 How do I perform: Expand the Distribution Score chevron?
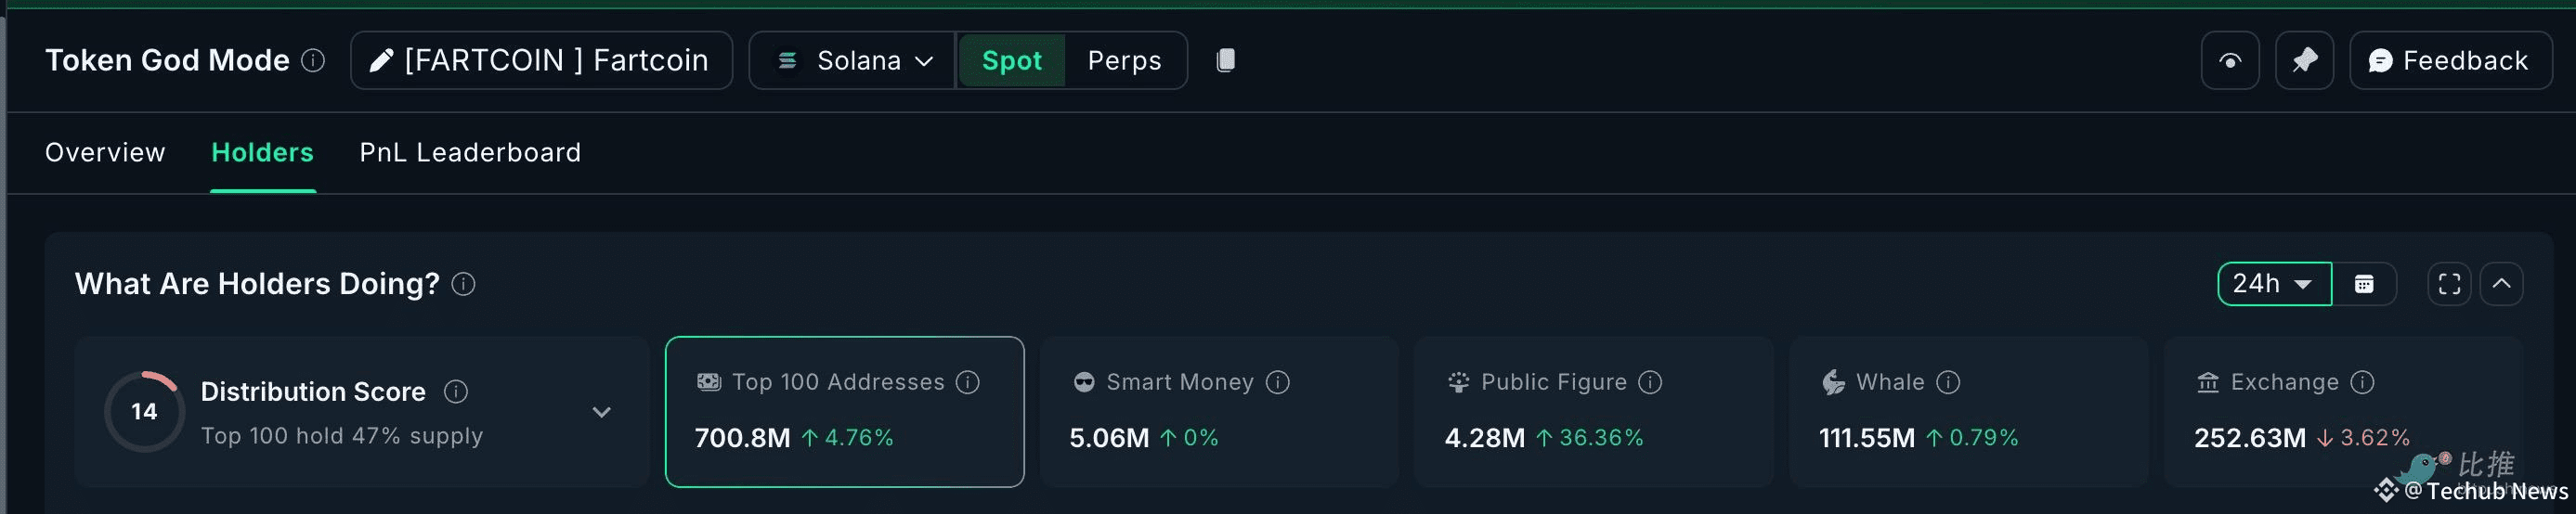pyautogui.click(x=601, y=412)
